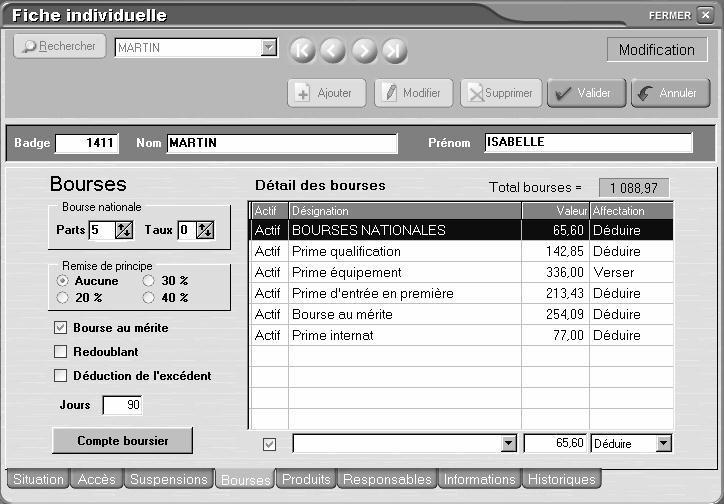Image resolution: width=724 pixels, height=504 pixels.
Task: Open the designation dropdown below table
Action: click(508, 444)
